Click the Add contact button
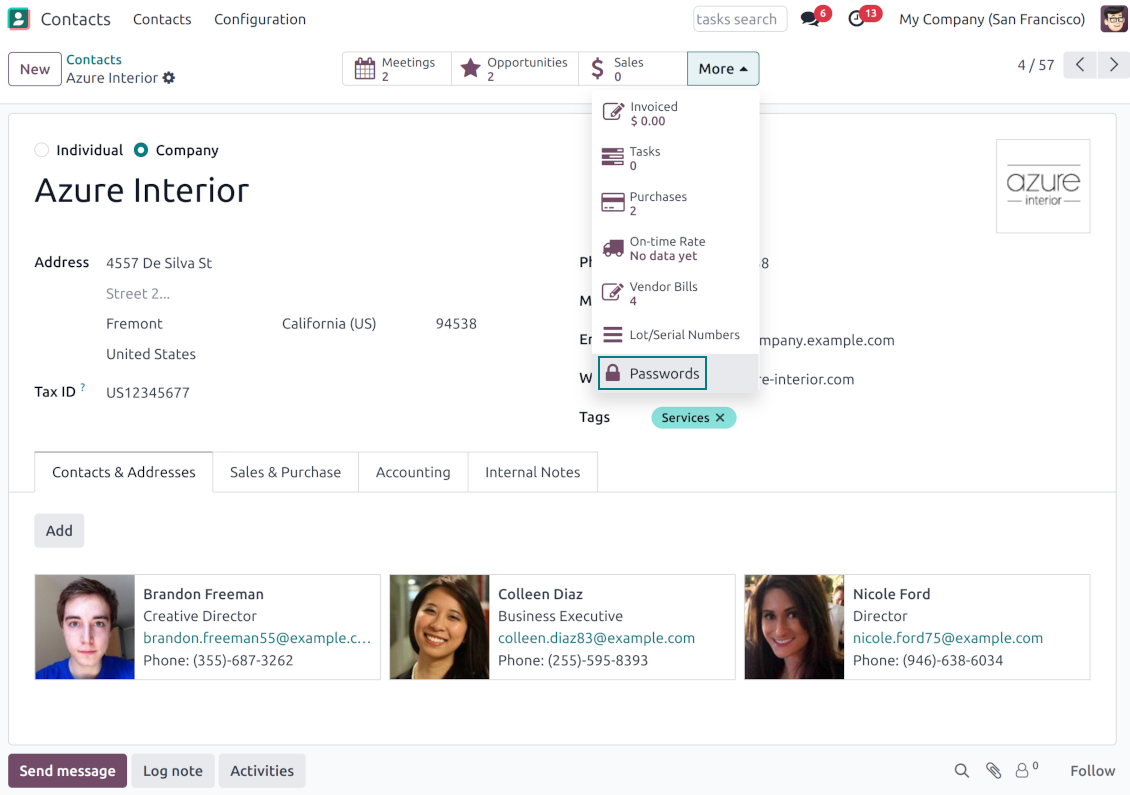This screenshot has width=1130, height=795. coord(59,531)
